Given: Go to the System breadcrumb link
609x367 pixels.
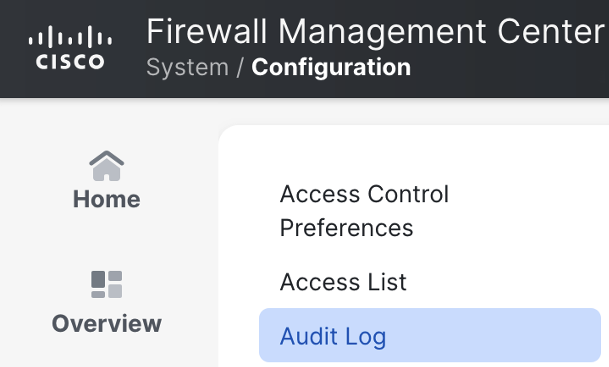Looking at the screenshot, I should [187, 68].
